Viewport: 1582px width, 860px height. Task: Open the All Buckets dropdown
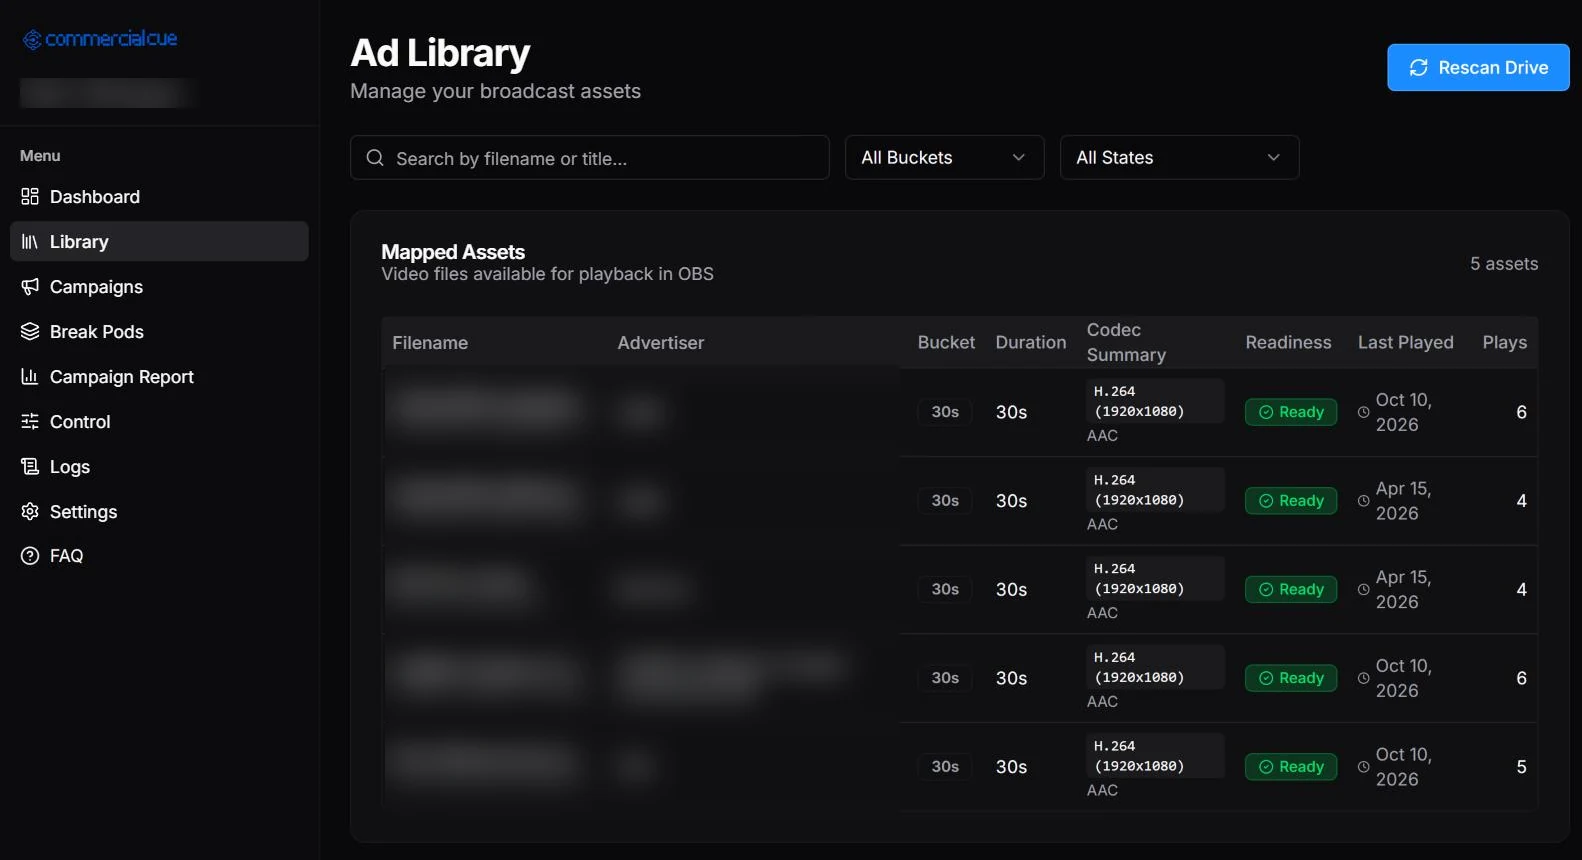click(945, 158)
